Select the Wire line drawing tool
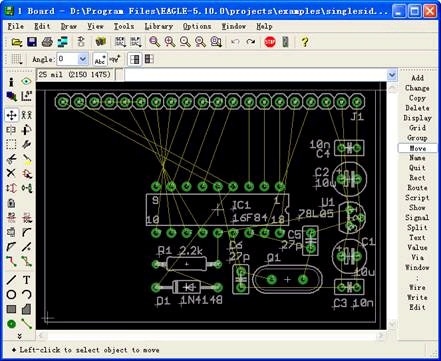The image size is (441, 361). coord(11,280)
